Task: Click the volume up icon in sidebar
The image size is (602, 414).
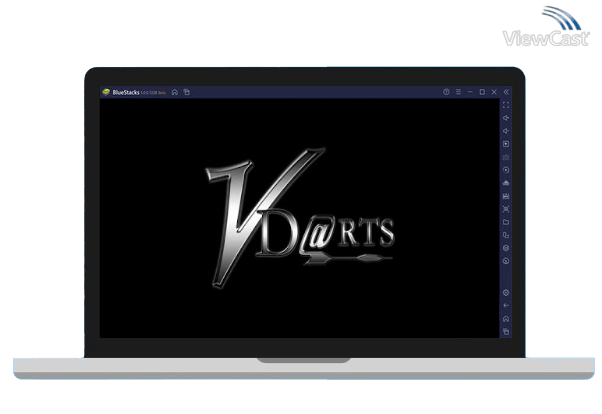Action: pos(506,118)
